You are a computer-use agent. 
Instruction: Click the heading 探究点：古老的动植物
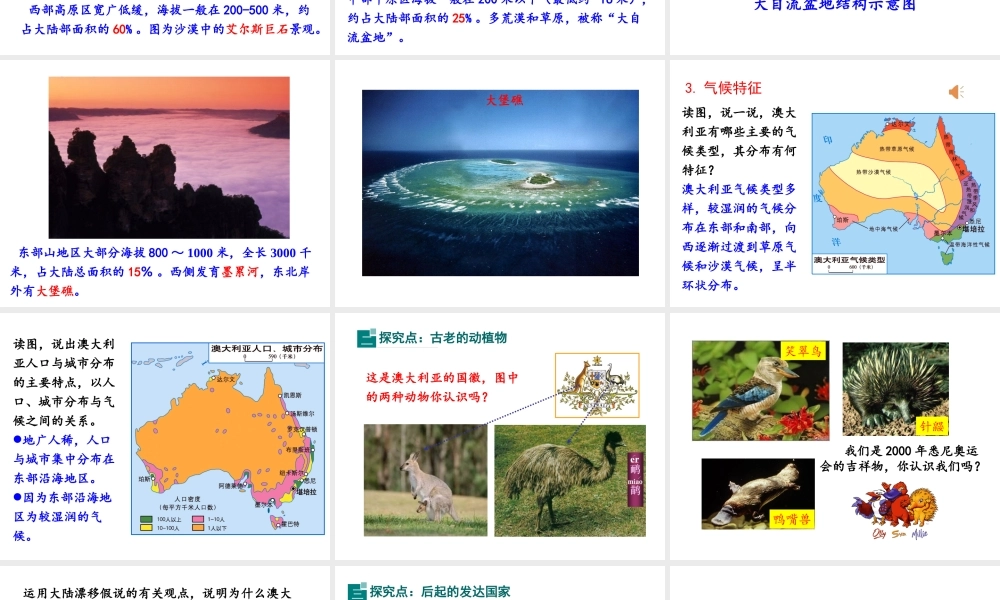pyautogui.click(x=443, y=338)
